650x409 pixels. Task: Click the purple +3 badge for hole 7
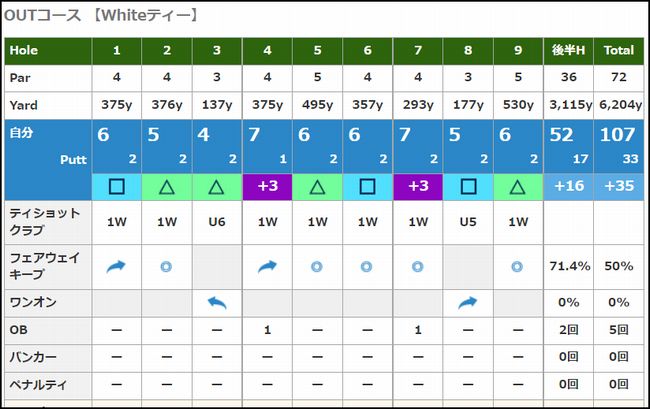(x=418, y=186)
